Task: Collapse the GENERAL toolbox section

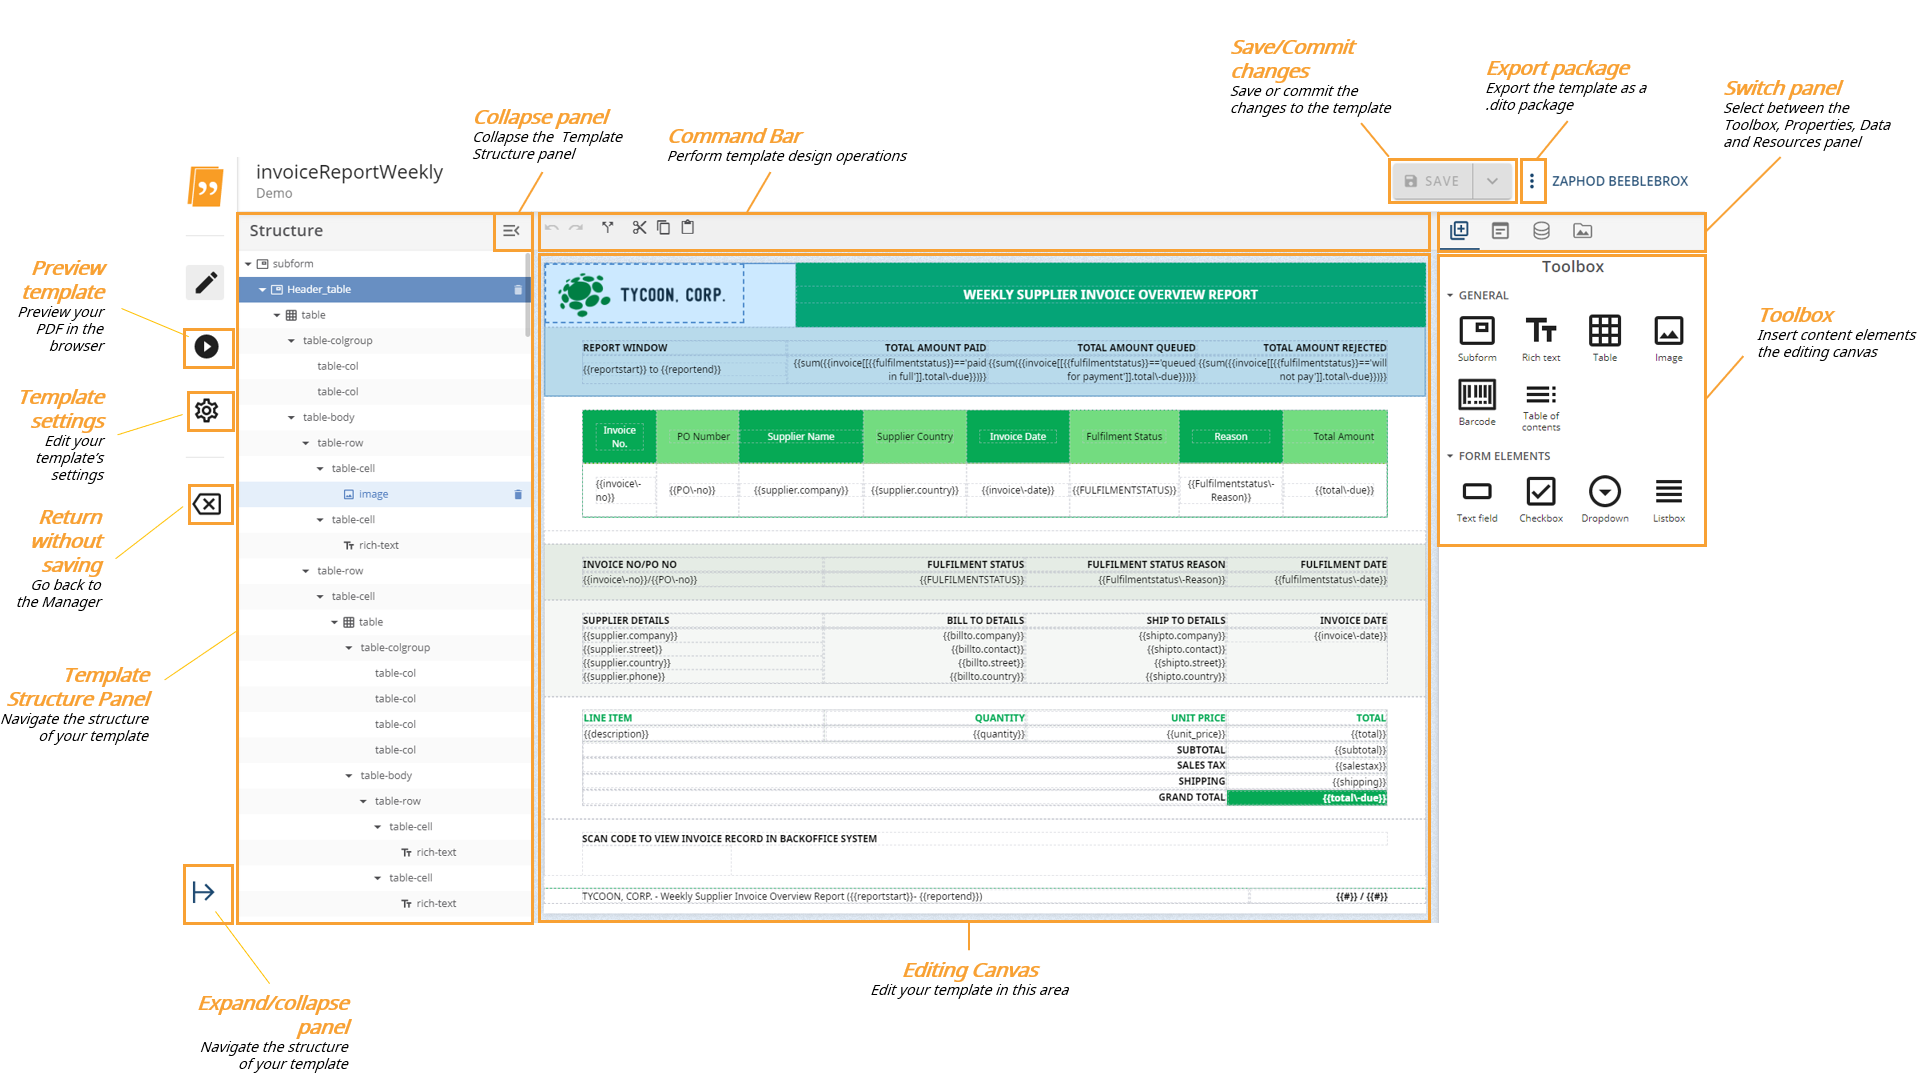Action: pos(1450,296)
